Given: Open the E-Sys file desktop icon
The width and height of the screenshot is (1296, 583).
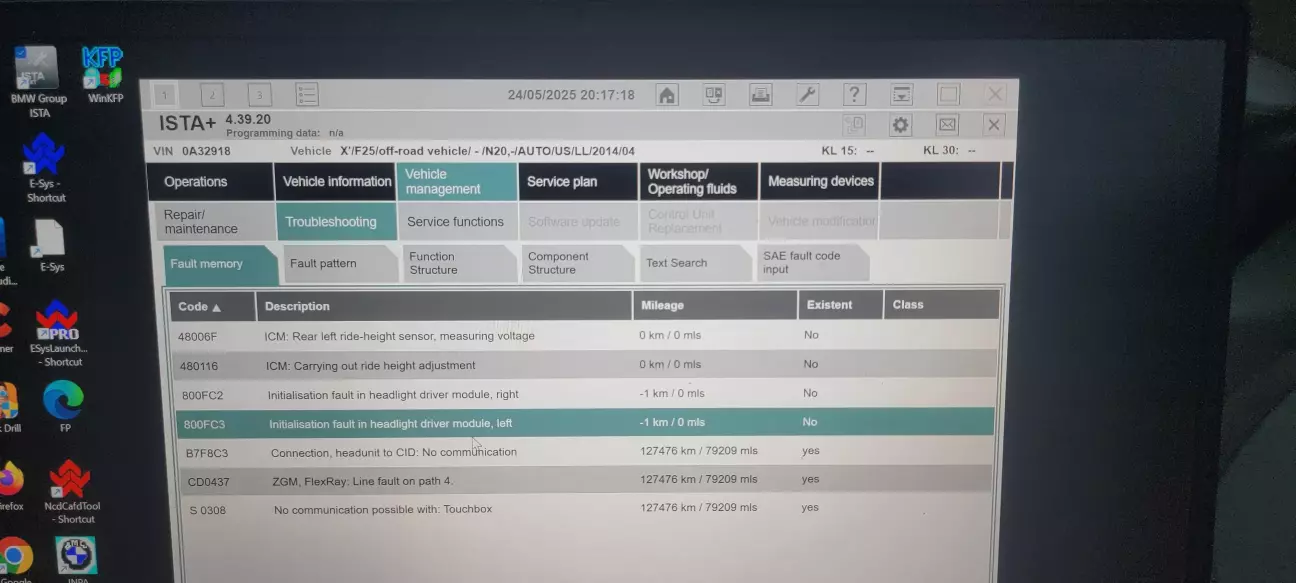Looking at the screenshot, I should click(x=50, y=245).
